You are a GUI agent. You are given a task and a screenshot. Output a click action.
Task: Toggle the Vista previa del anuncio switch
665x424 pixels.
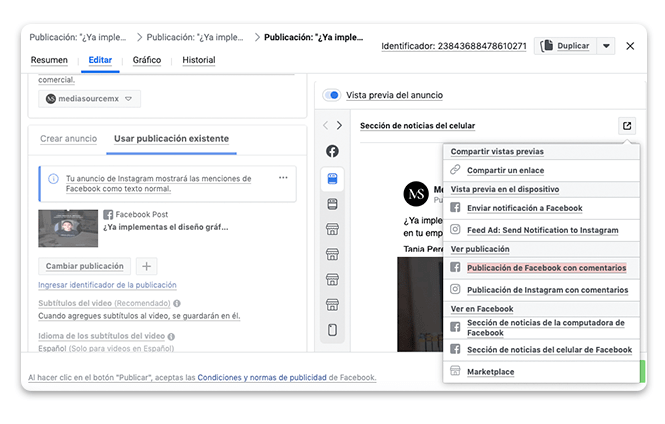point(331,95)
